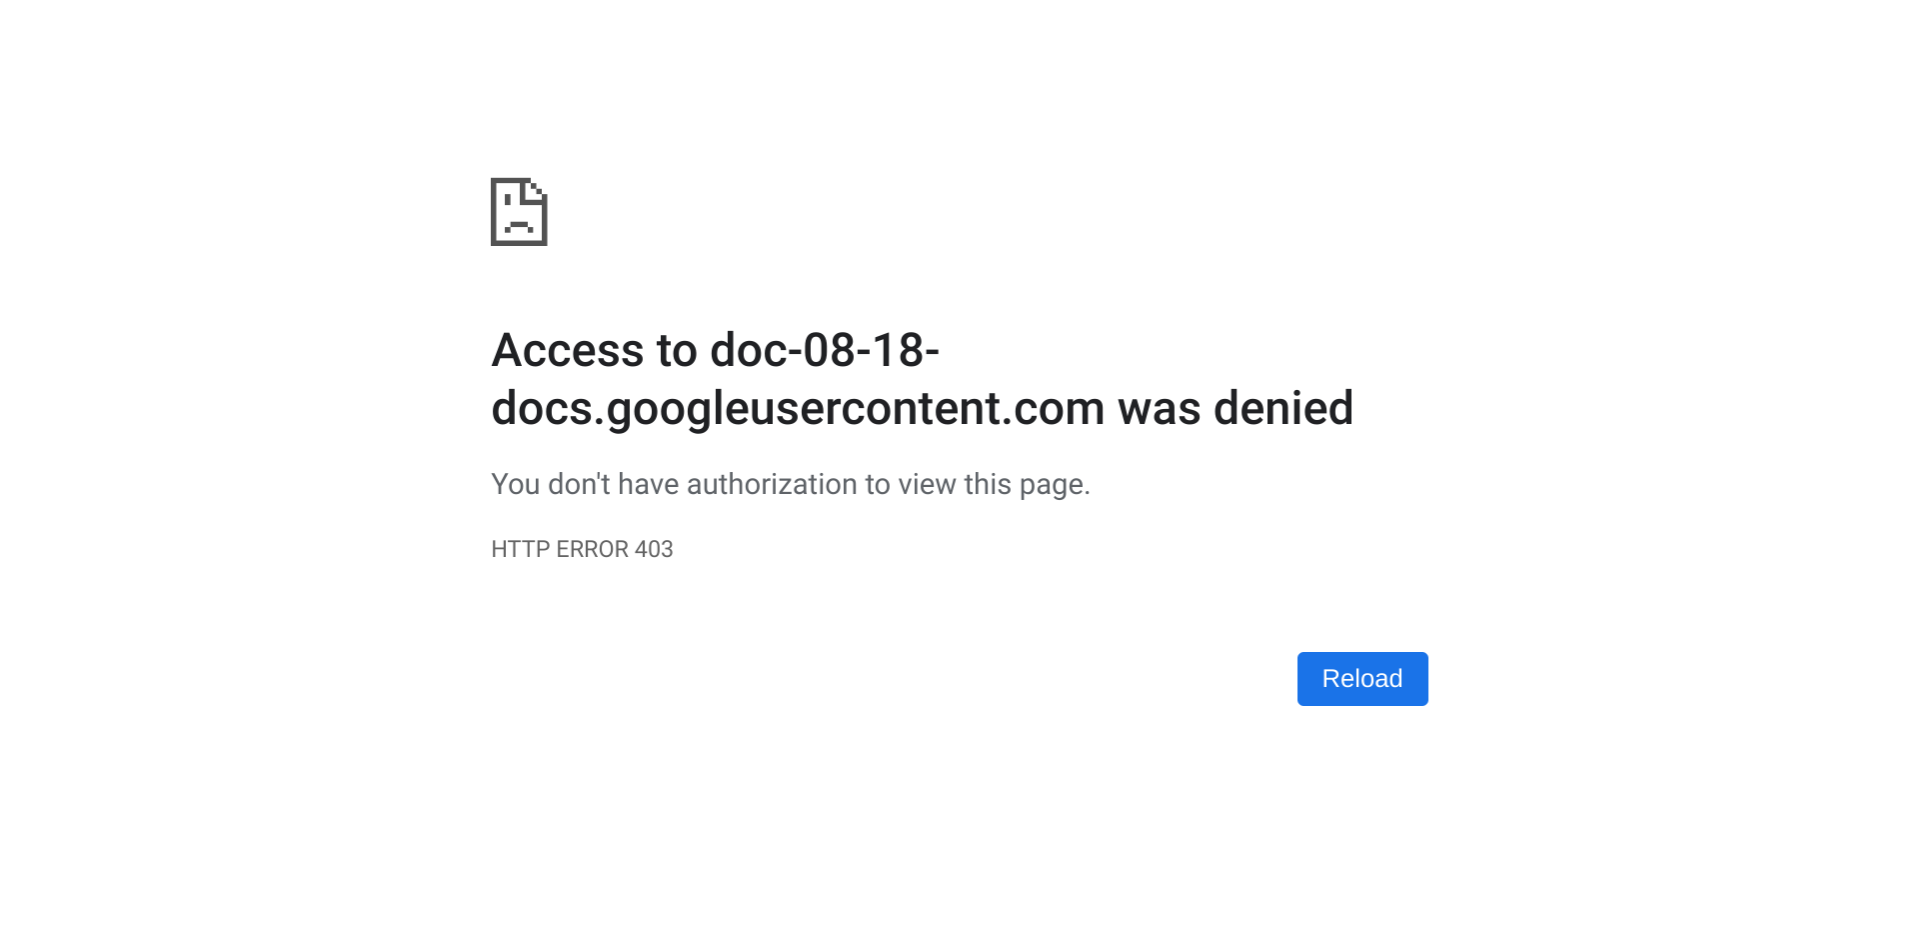
Task: Click the sad page error icon
Action: click(518, 212)
